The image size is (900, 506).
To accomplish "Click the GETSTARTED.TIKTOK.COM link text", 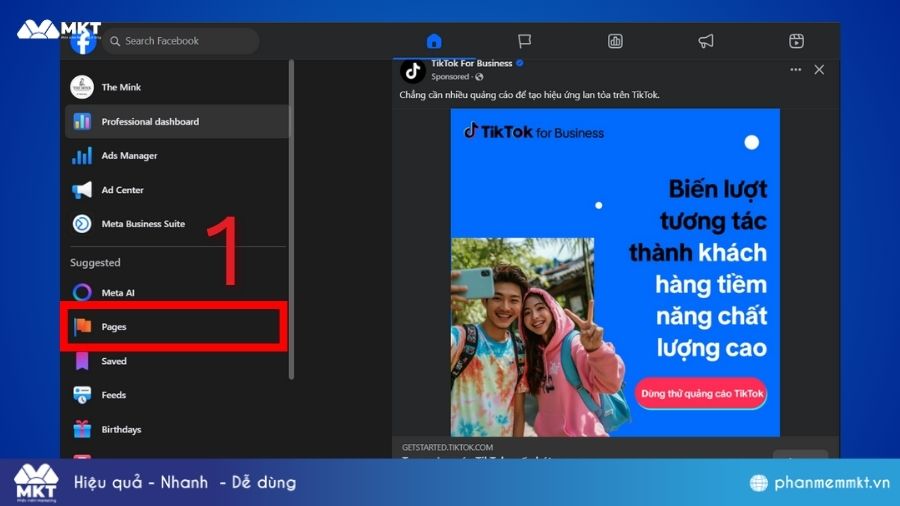I will click(x=447, y=447).
